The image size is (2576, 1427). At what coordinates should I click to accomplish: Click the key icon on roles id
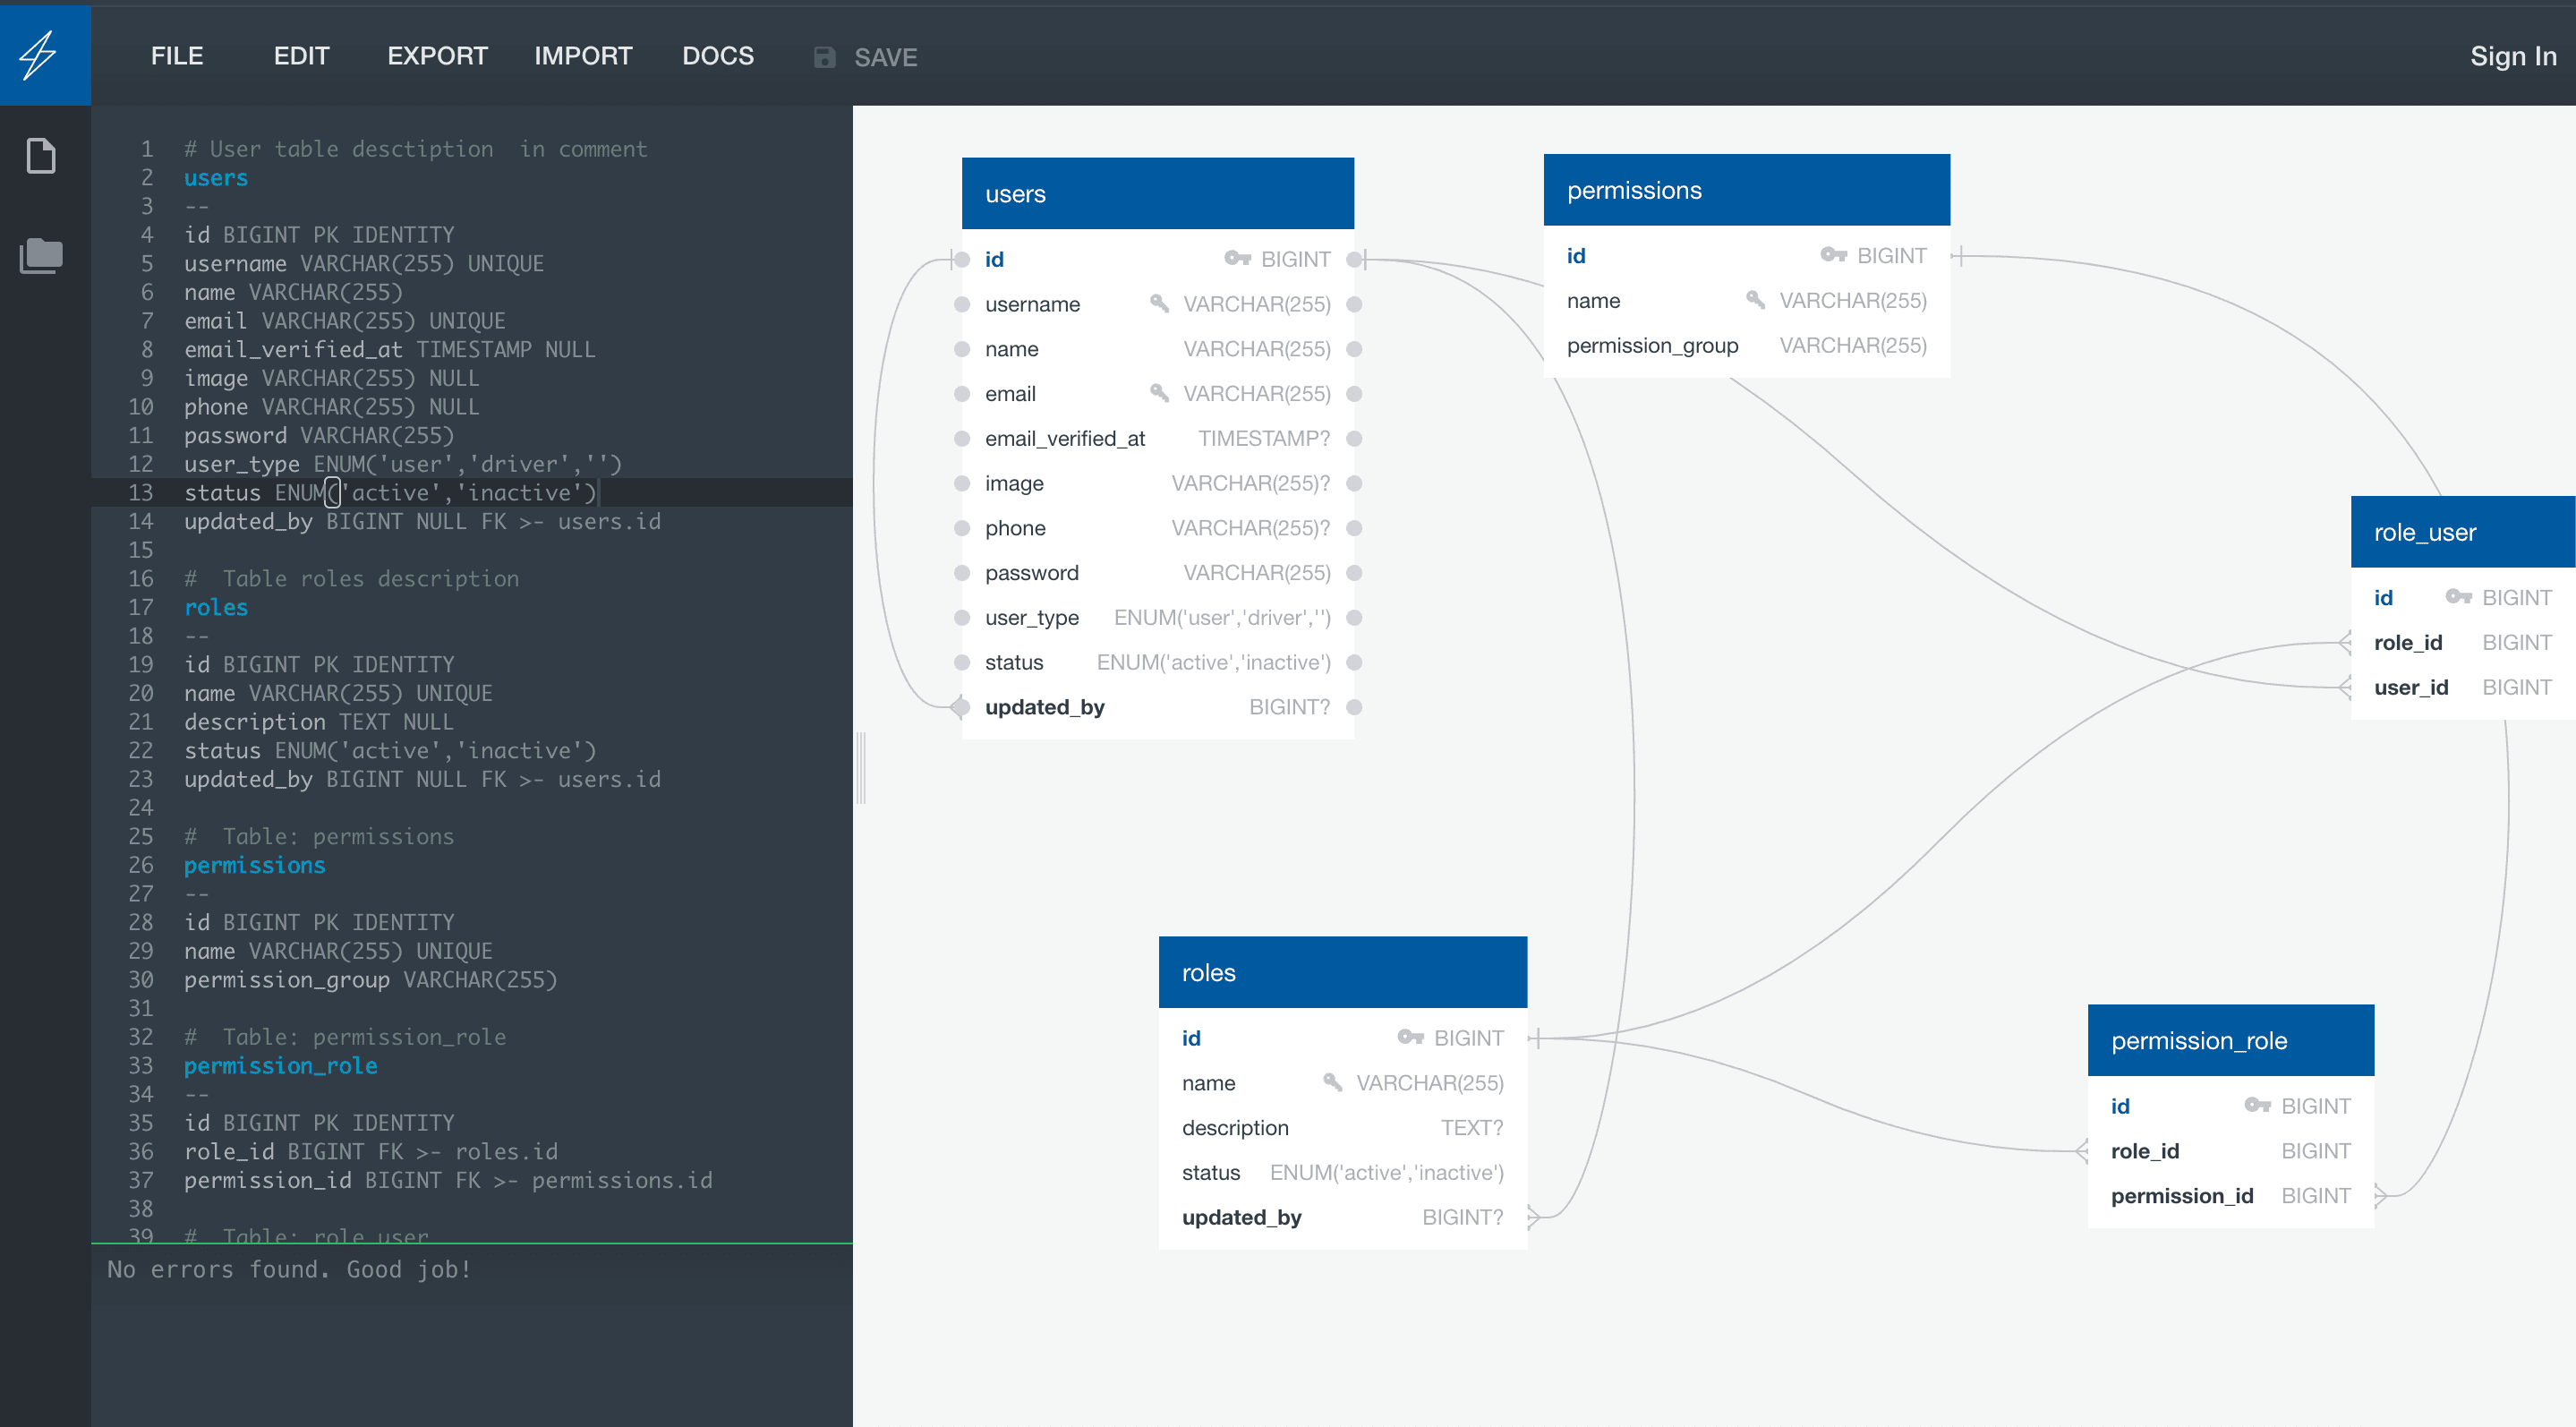click(x=1410, y=1037)
